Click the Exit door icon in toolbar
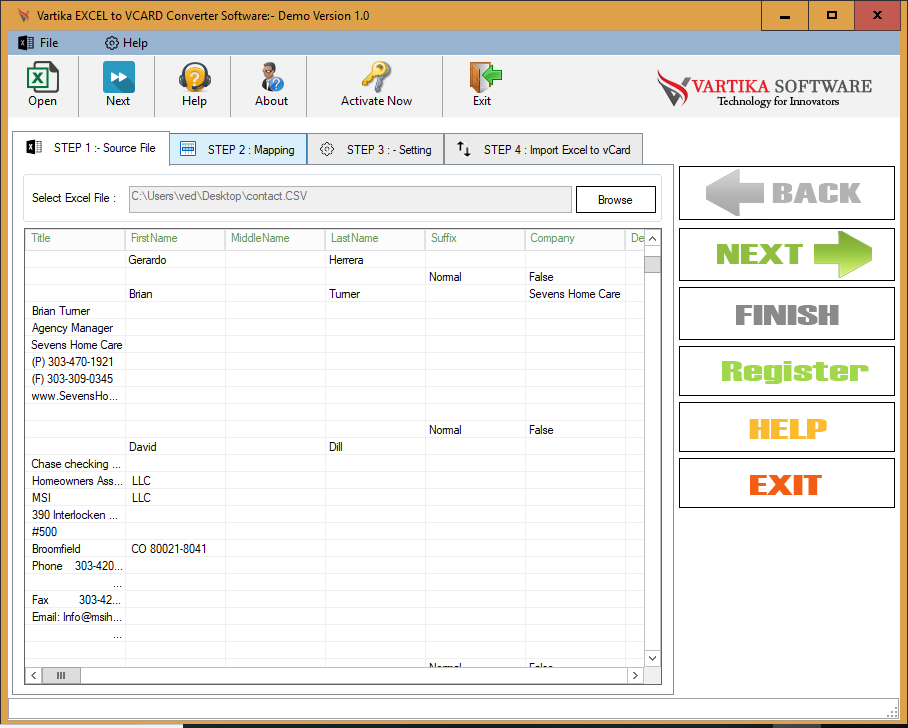 pos(482,85)
